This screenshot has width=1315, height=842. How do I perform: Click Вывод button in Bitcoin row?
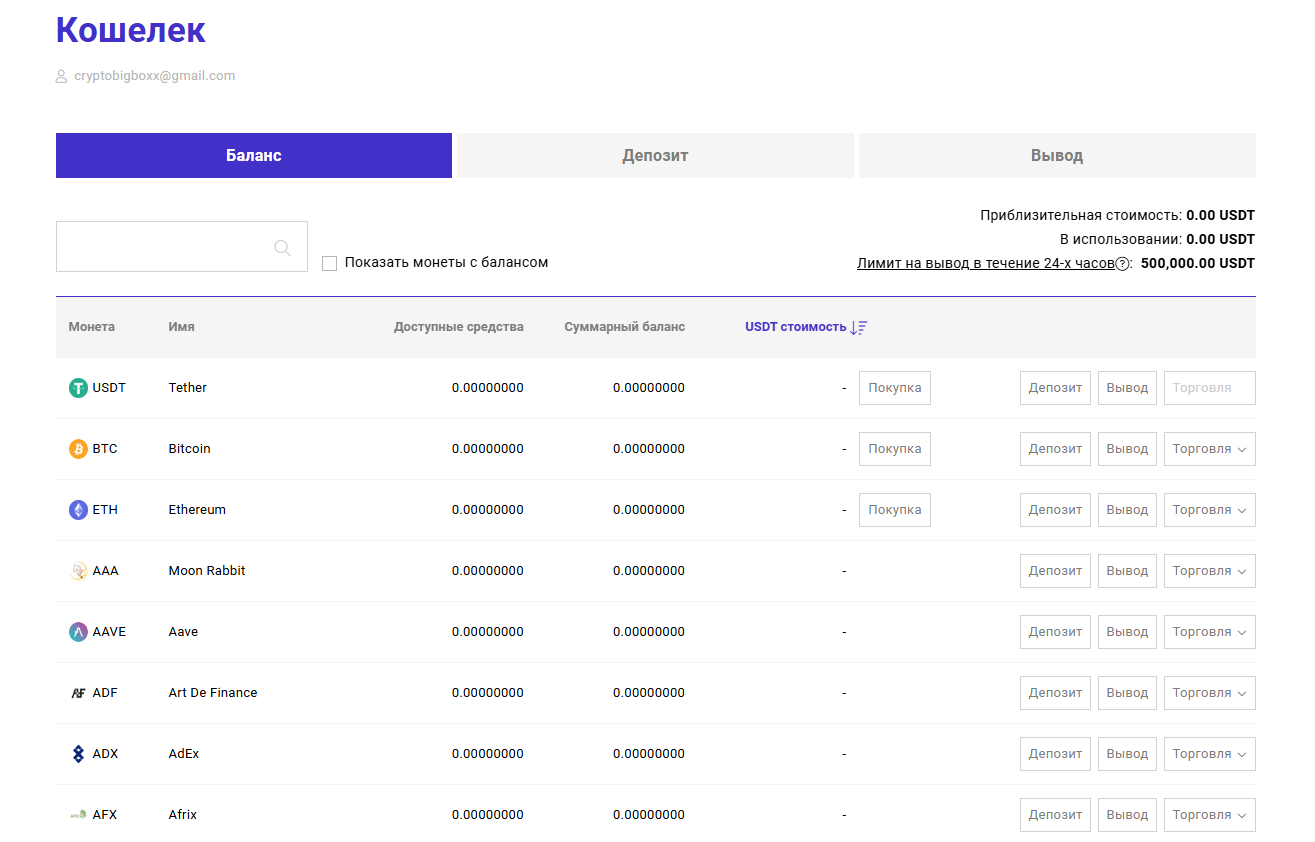pos(1127,449)
